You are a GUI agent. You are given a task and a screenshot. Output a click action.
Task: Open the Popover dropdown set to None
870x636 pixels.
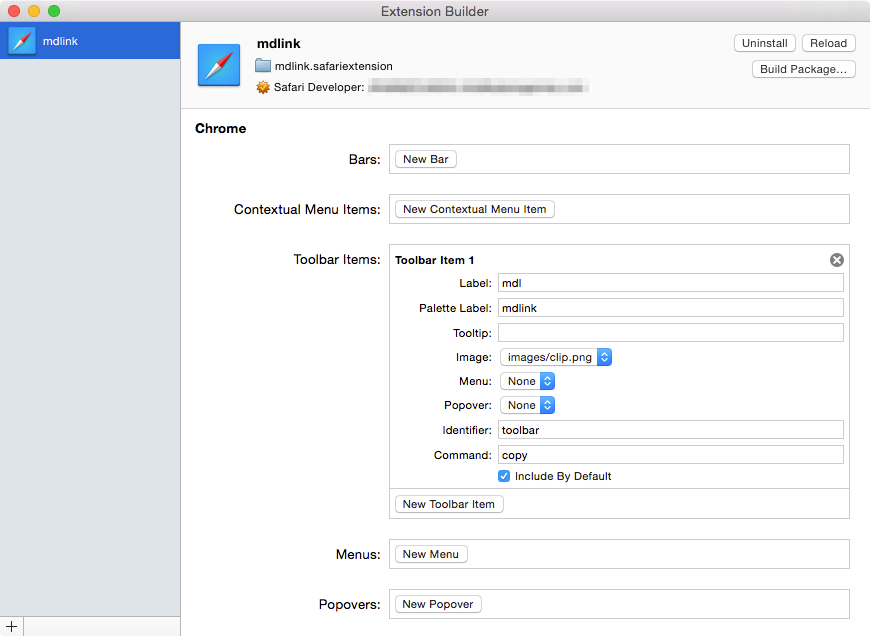pos(527,405)
